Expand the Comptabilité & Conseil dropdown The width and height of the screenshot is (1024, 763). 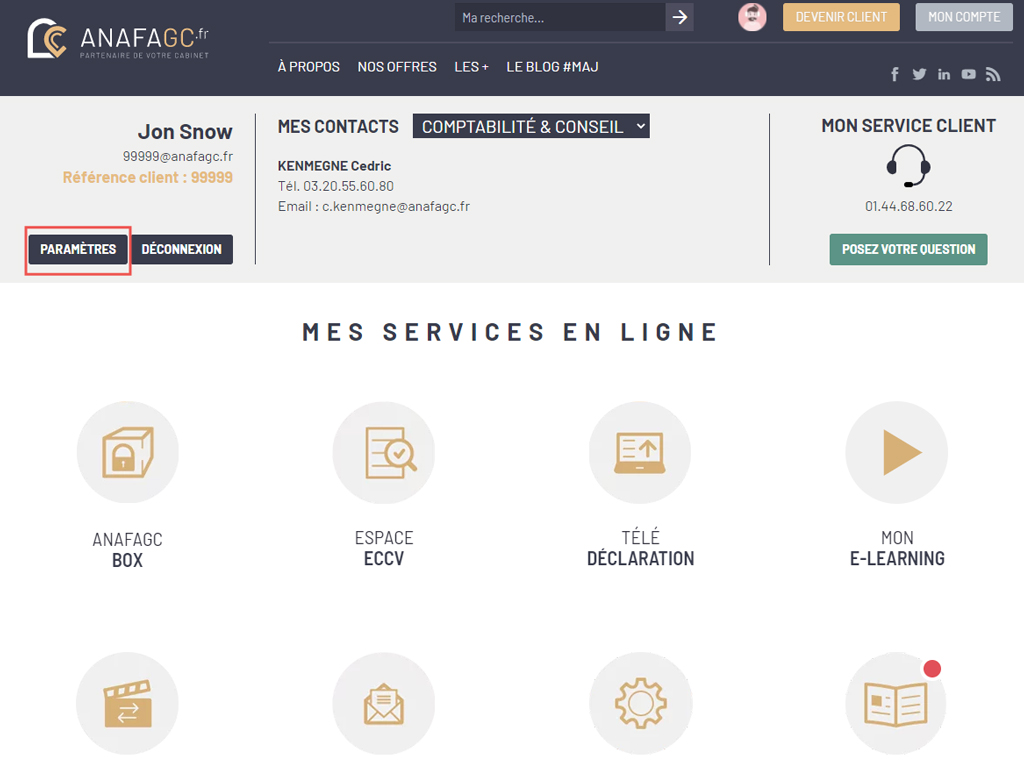(x=531, y=126)
